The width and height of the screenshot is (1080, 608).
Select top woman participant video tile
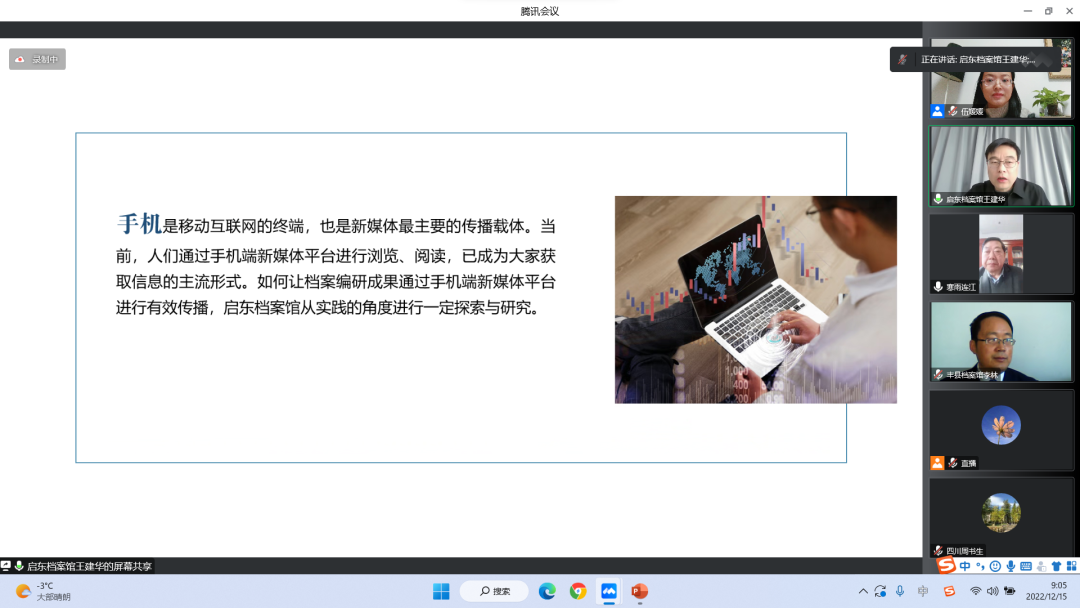pos(1001,78)
